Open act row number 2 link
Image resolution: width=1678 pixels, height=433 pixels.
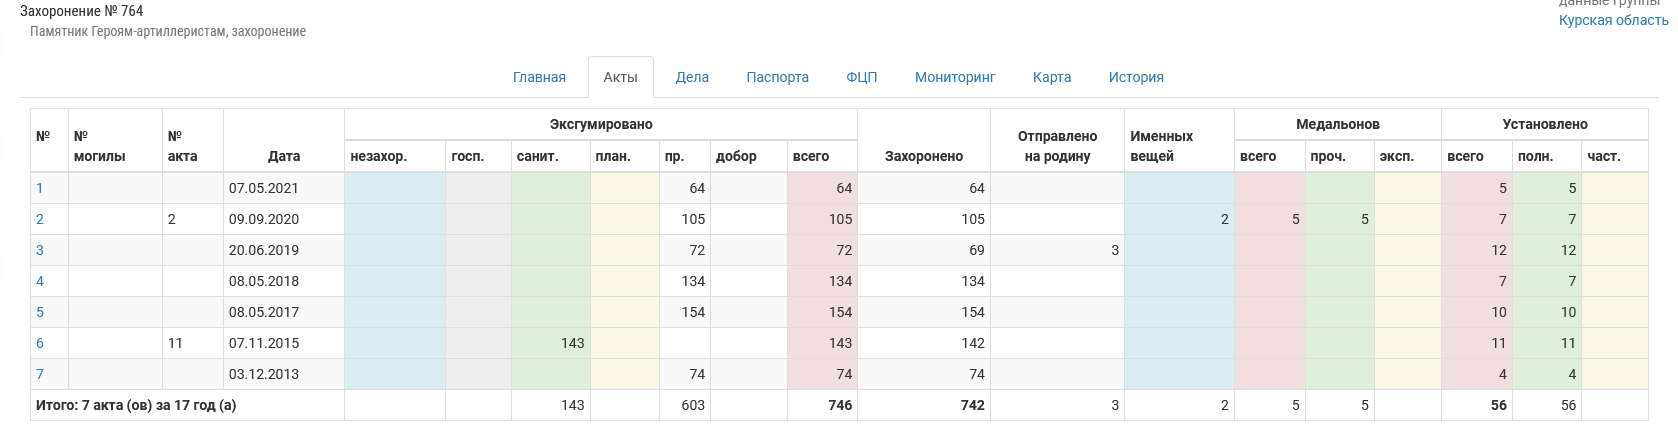[40, 219]
